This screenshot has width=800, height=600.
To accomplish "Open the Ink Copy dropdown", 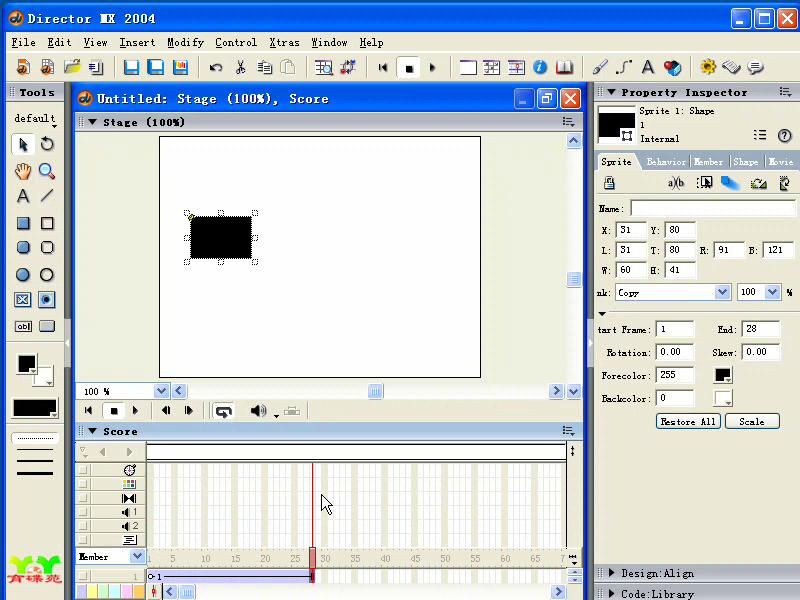I will 722,292.
